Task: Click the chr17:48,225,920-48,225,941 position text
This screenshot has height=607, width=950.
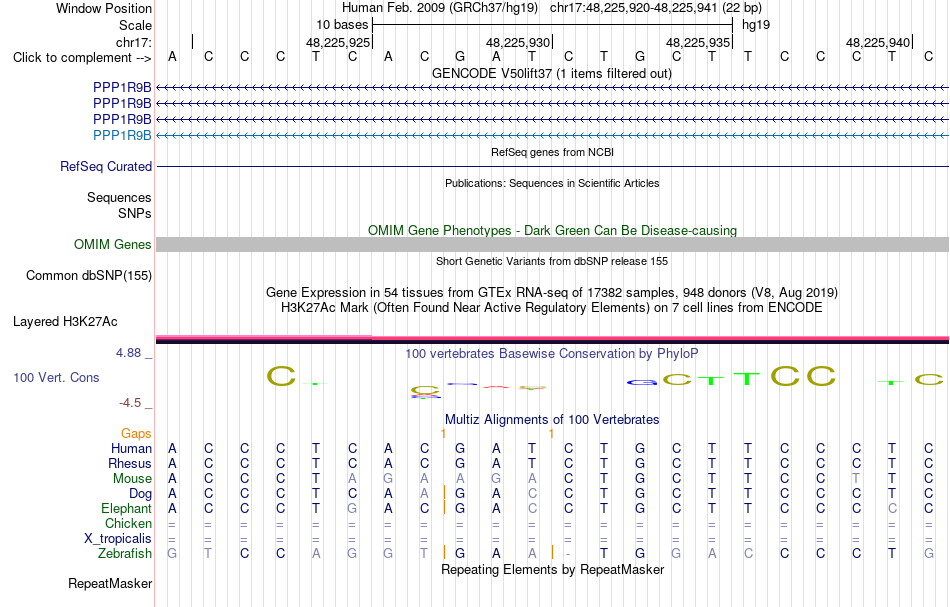Action: tap(656, 8)
